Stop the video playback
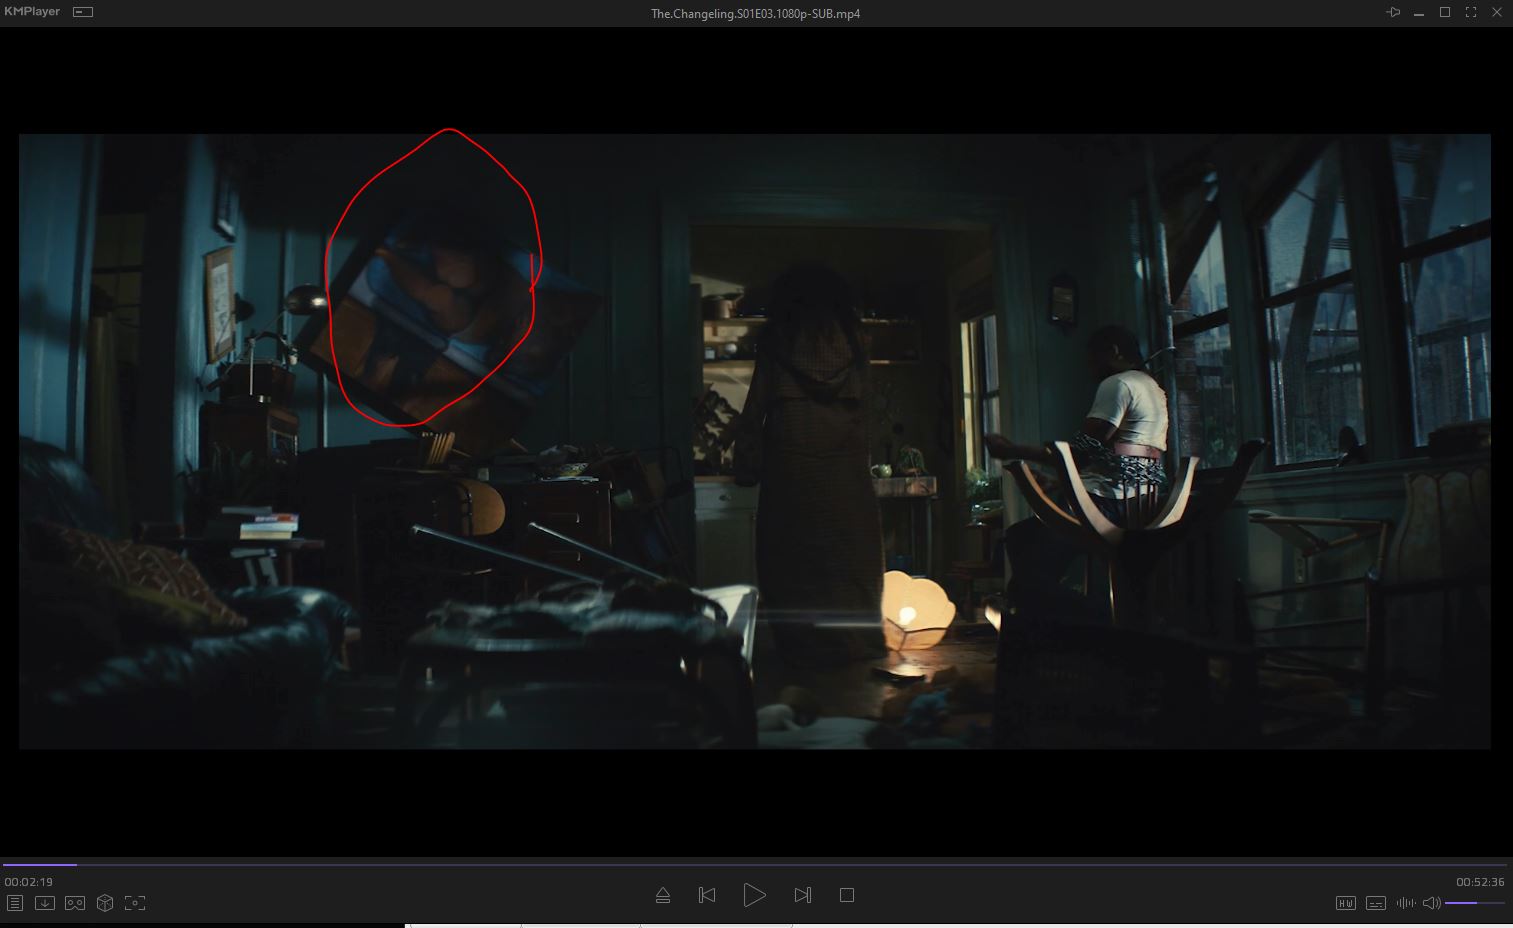 (x=847, y=895)
